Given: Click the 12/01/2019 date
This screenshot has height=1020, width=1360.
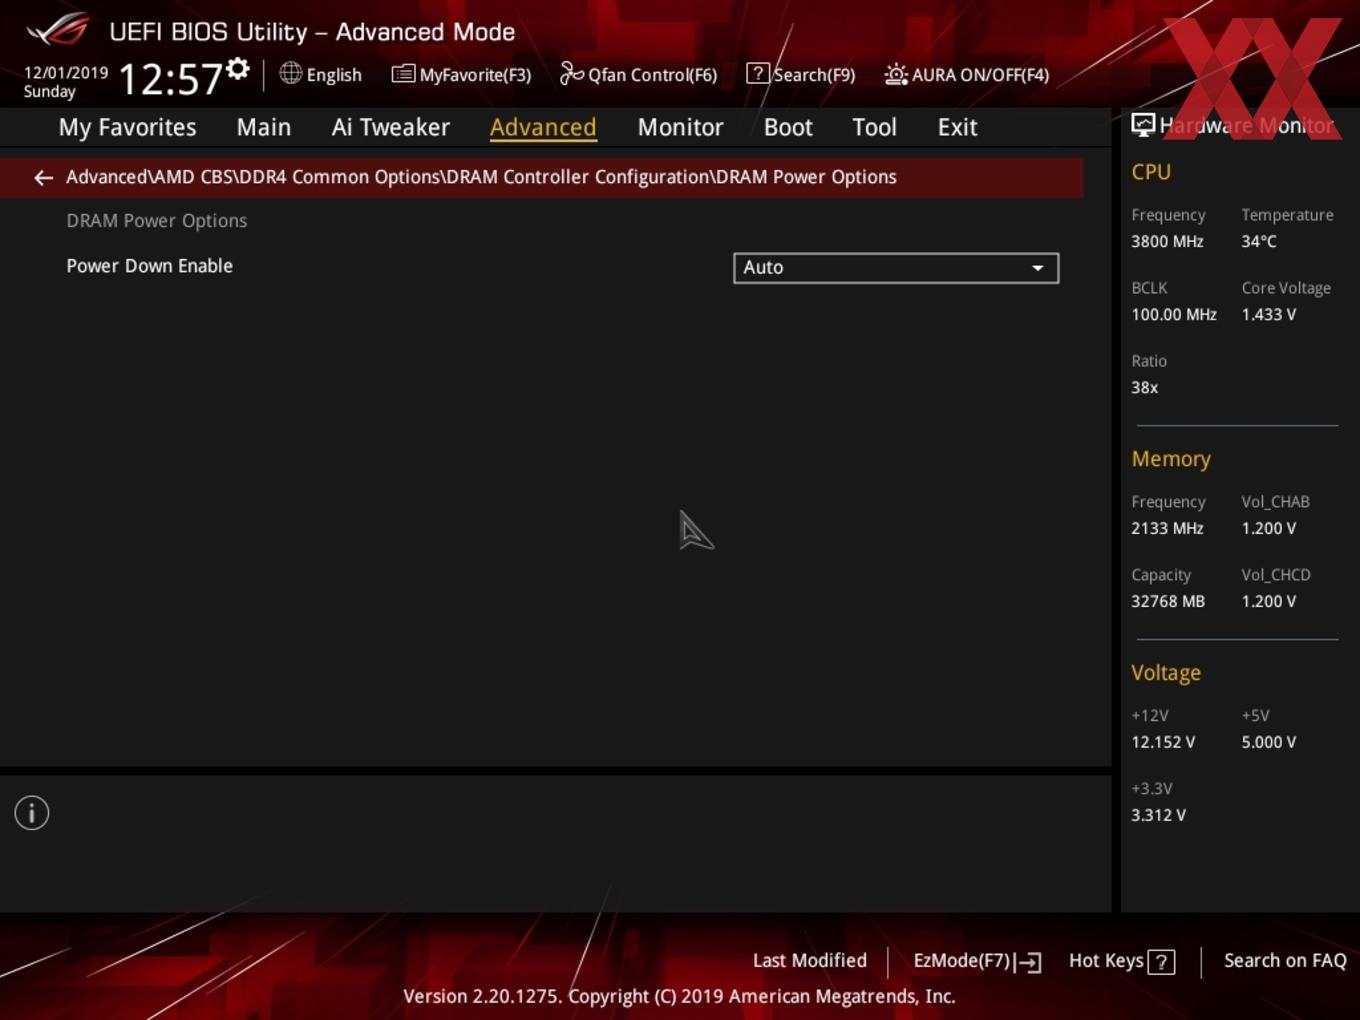Looking at the screenshot, I should pos(66,73).
